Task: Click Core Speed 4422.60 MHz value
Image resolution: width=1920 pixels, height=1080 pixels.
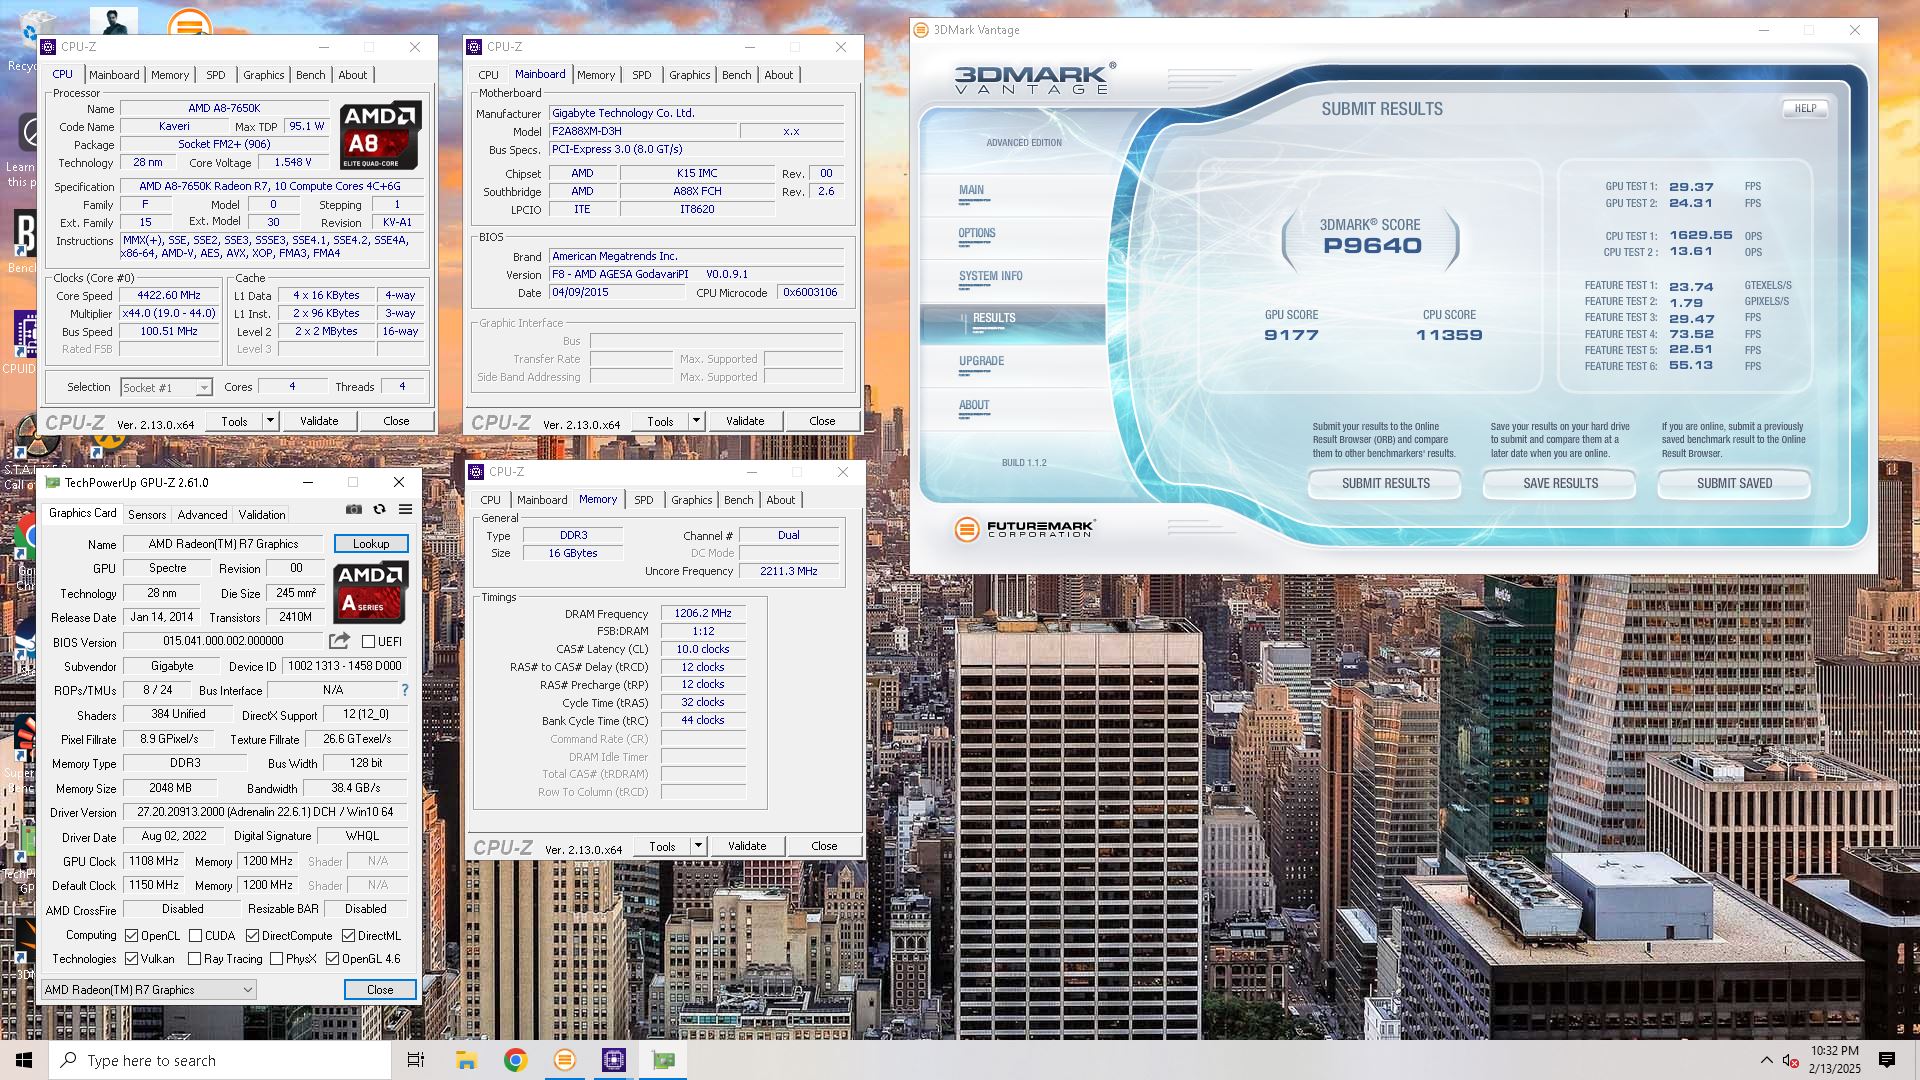Action: (169, 296)
